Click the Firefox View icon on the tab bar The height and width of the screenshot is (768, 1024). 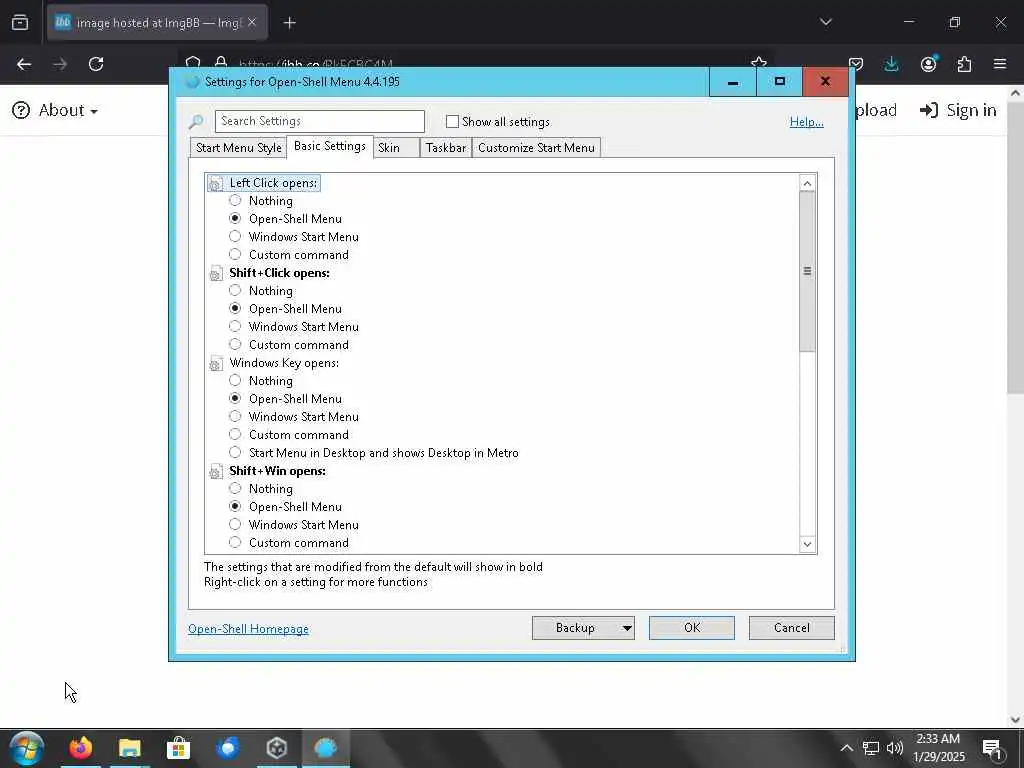(20, 23)
